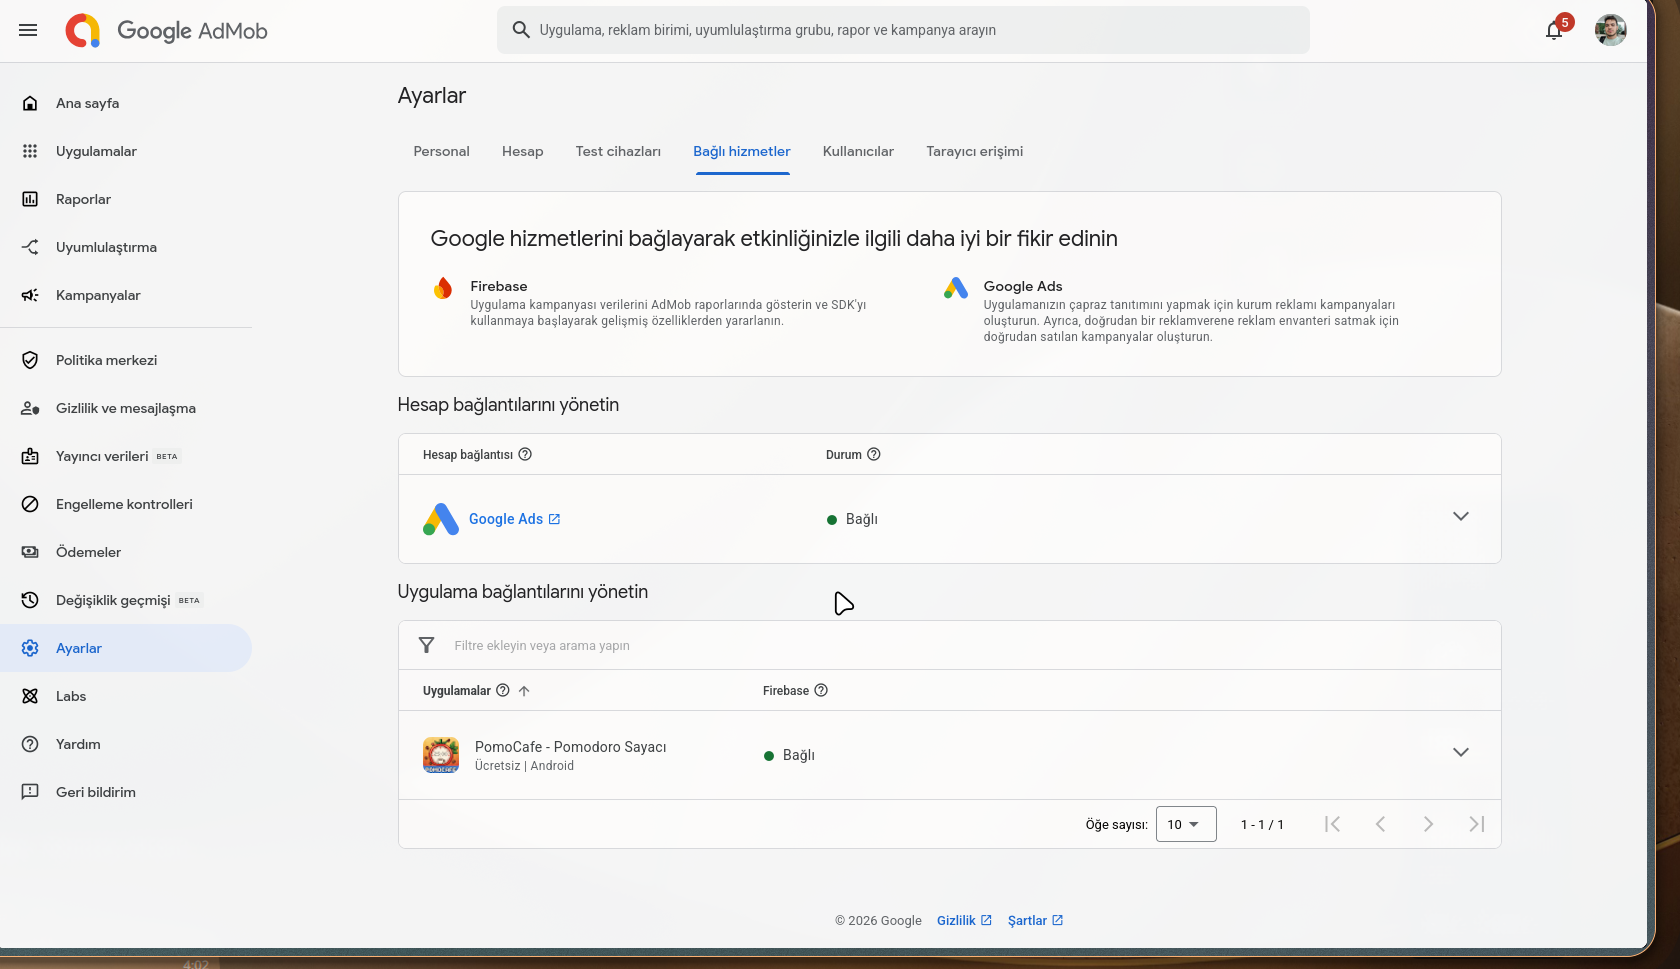This screenshot has height=969, width=1680.
Task: Click help icon next to Hesap bağlantısı
Action: click(525, 454)
